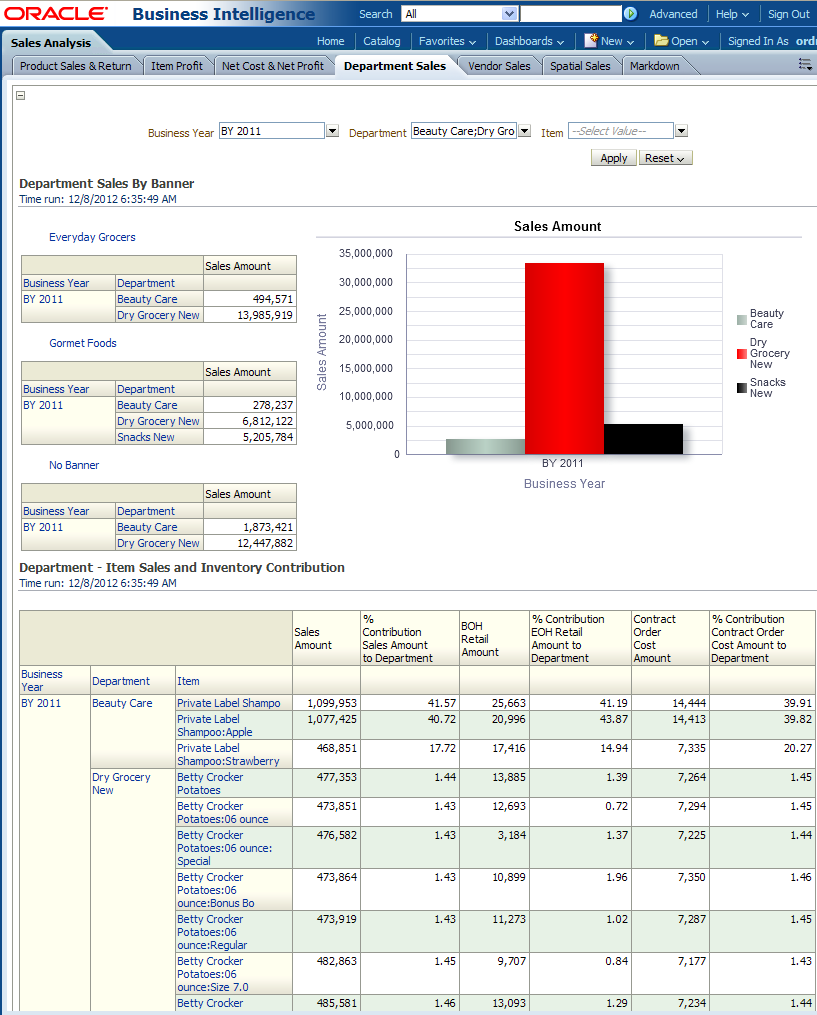This screenshot has width=817, height=1015.
Task: Click the Apply button
Action: [613, 158]
